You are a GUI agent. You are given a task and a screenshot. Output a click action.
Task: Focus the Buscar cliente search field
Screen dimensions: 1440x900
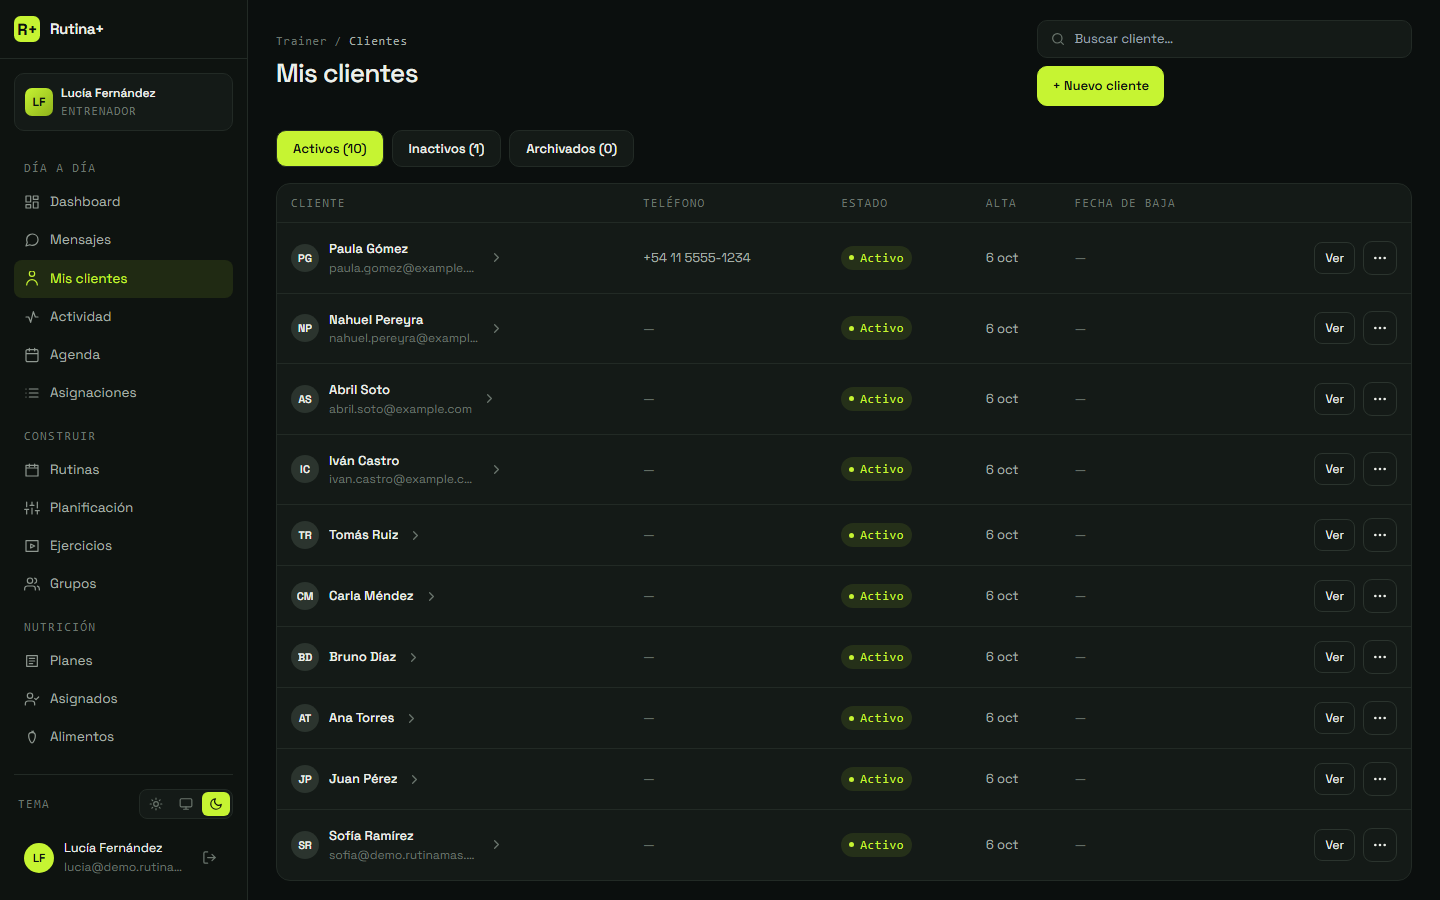point(1224,39)
